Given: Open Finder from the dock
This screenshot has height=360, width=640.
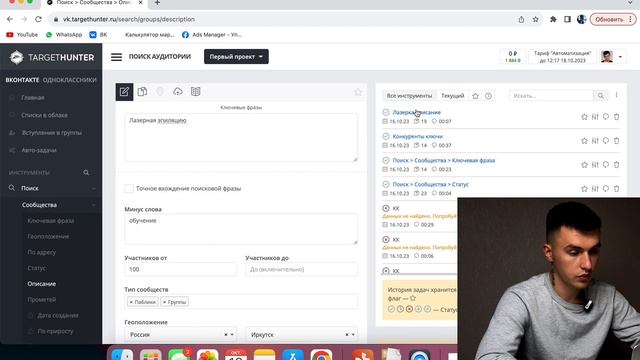Looking at the screenshot, I should point(122,355).
